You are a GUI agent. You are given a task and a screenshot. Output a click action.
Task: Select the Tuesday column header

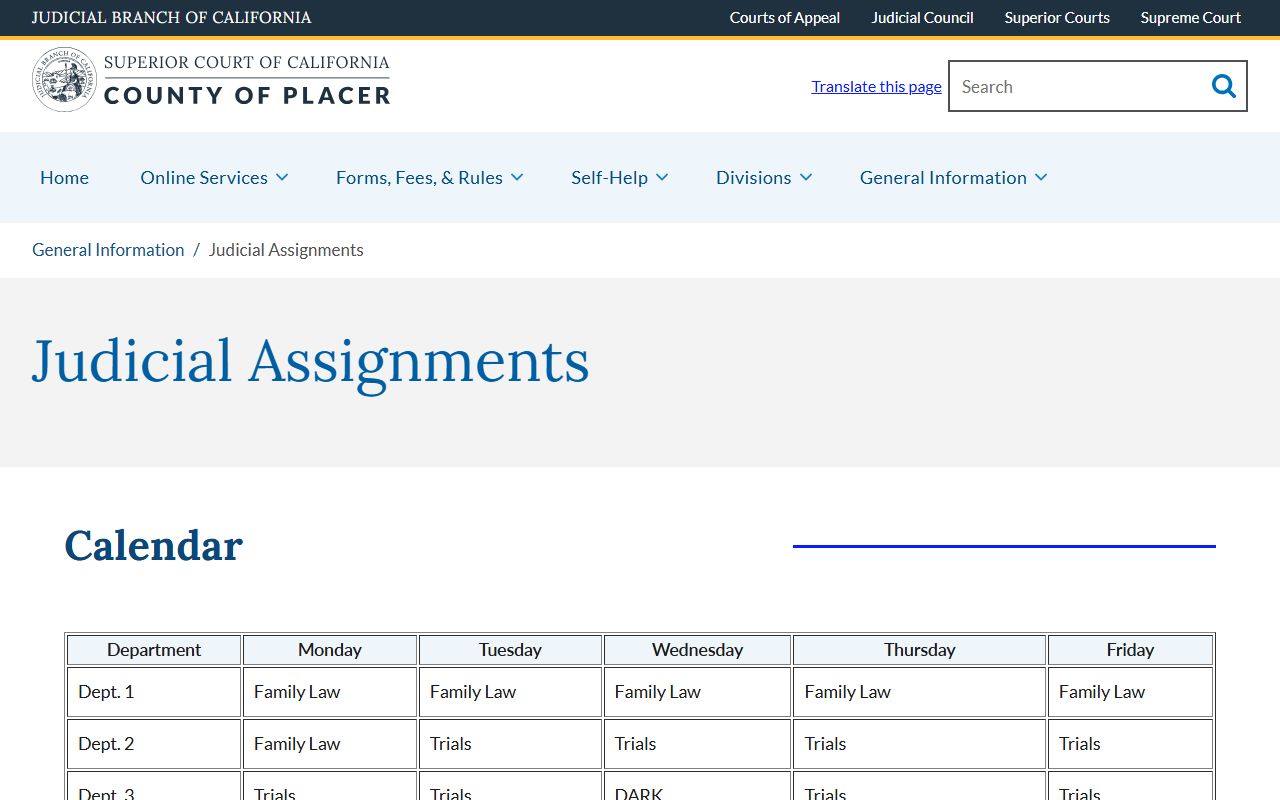(510, 650)
